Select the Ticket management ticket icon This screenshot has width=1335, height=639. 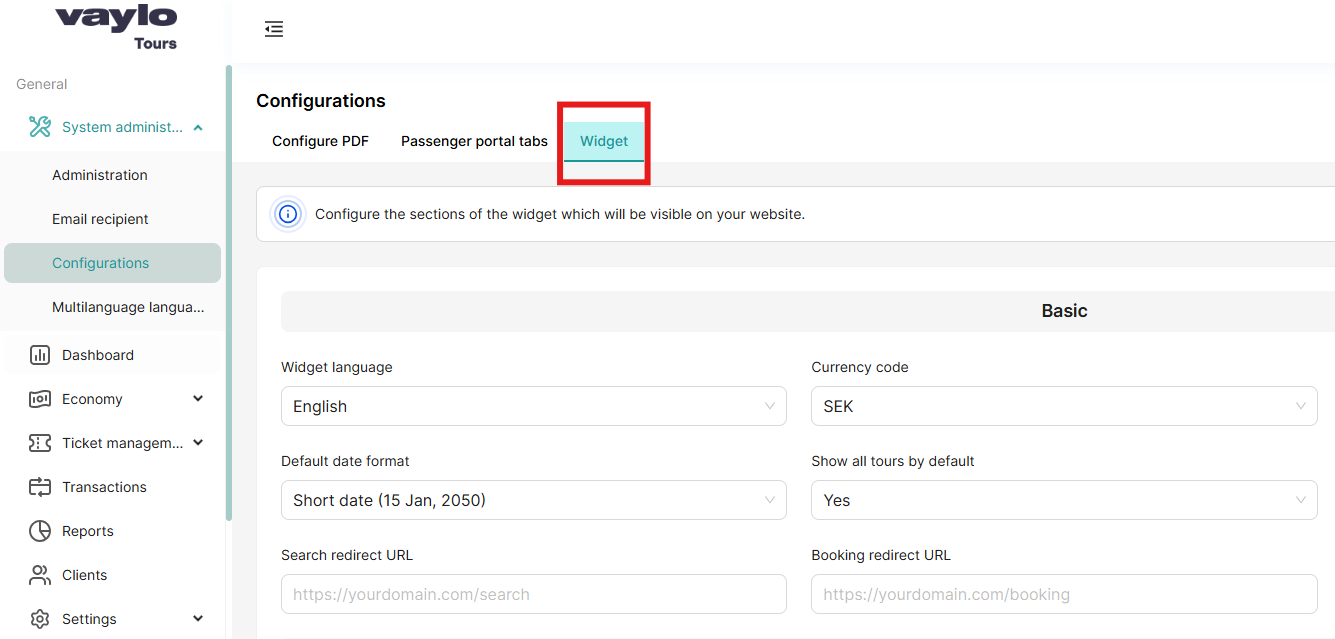point(40,442)
